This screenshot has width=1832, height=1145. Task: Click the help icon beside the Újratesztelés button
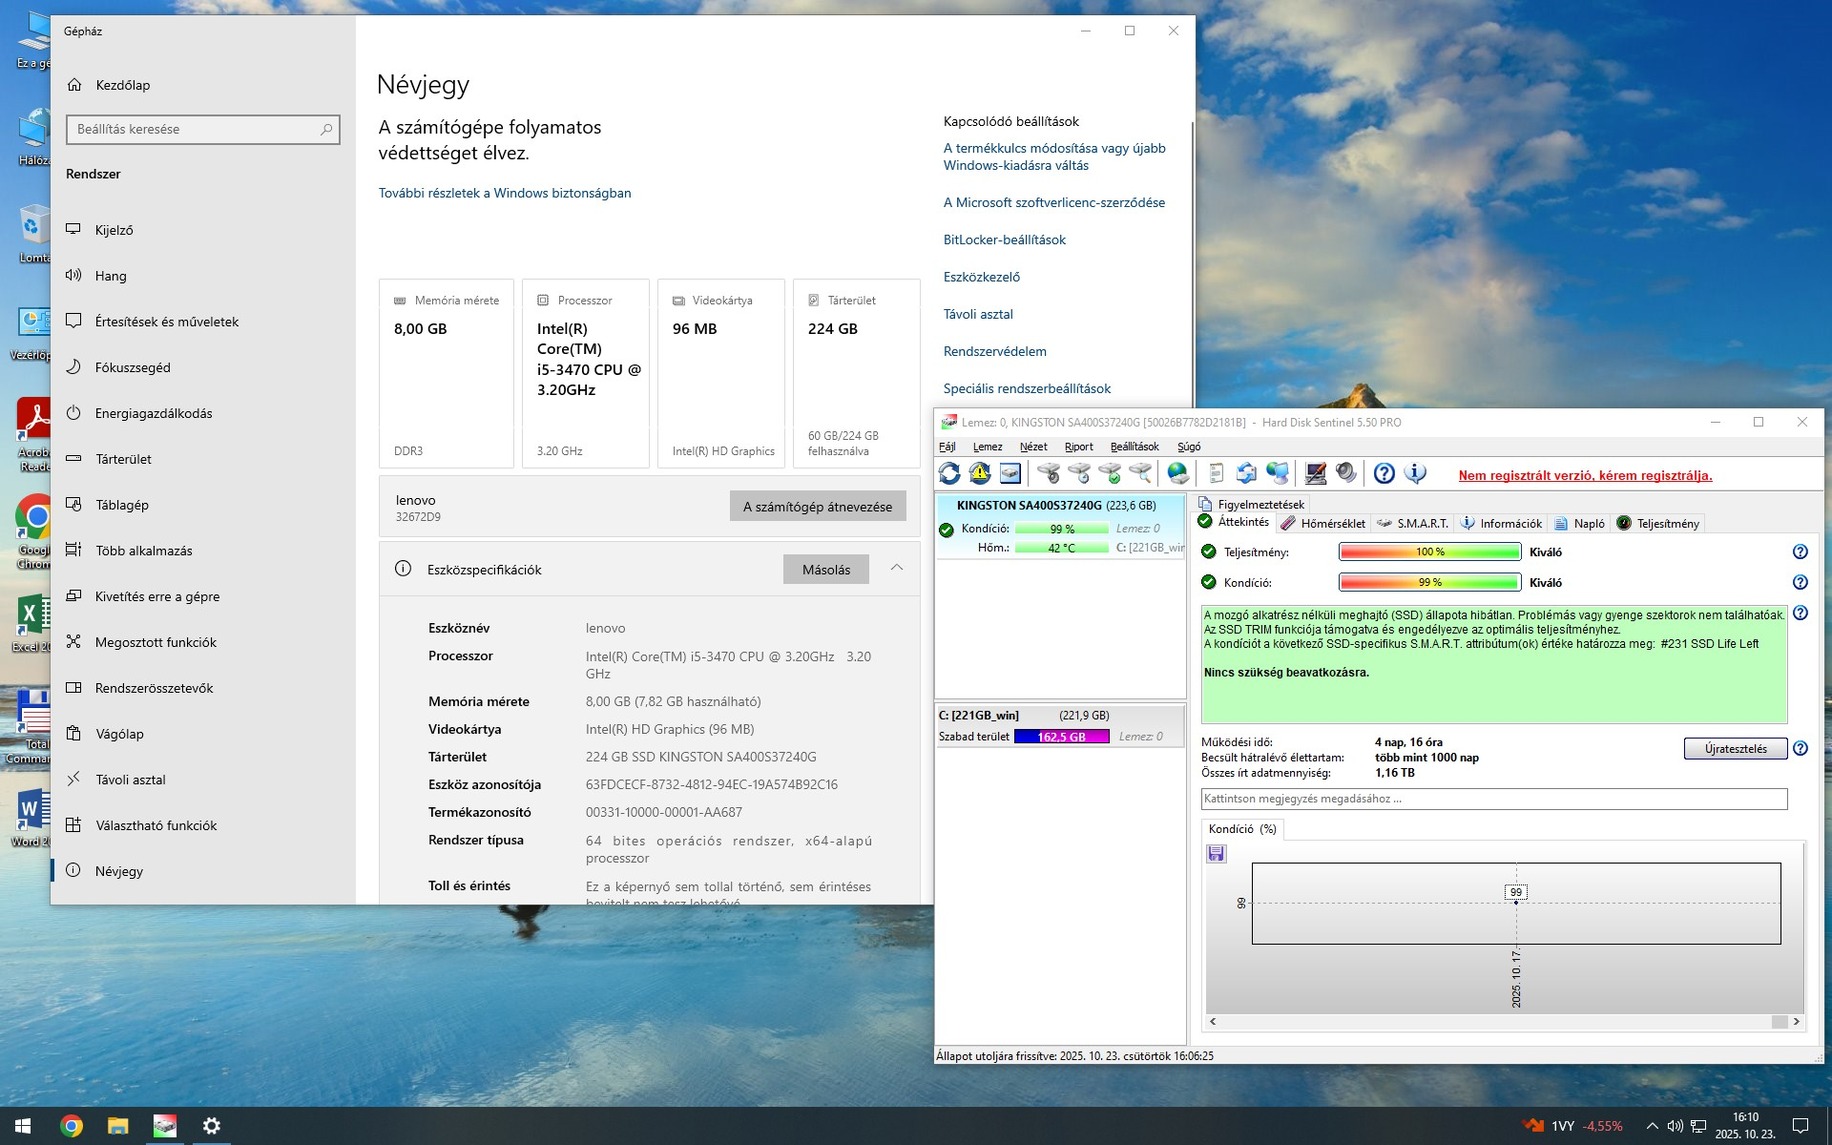pyautogui.click(x=1800, y=748)
